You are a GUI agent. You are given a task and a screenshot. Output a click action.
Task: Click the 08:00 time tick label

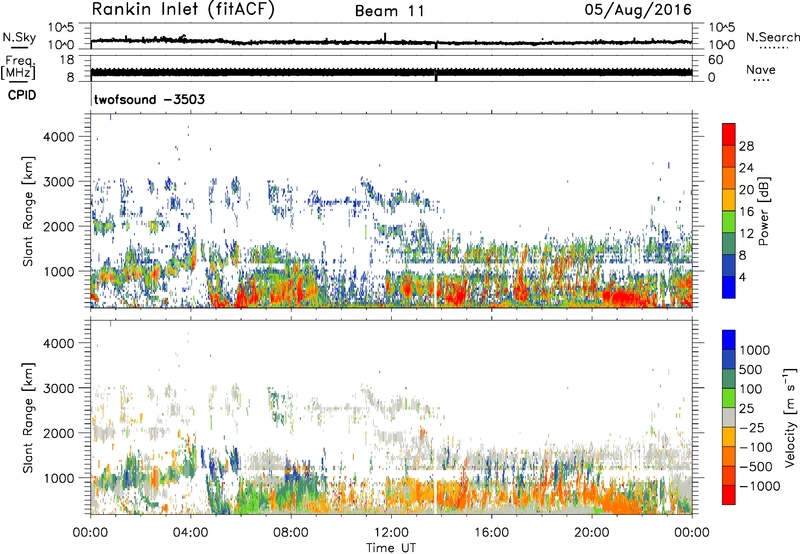click(x=291, y=533)
